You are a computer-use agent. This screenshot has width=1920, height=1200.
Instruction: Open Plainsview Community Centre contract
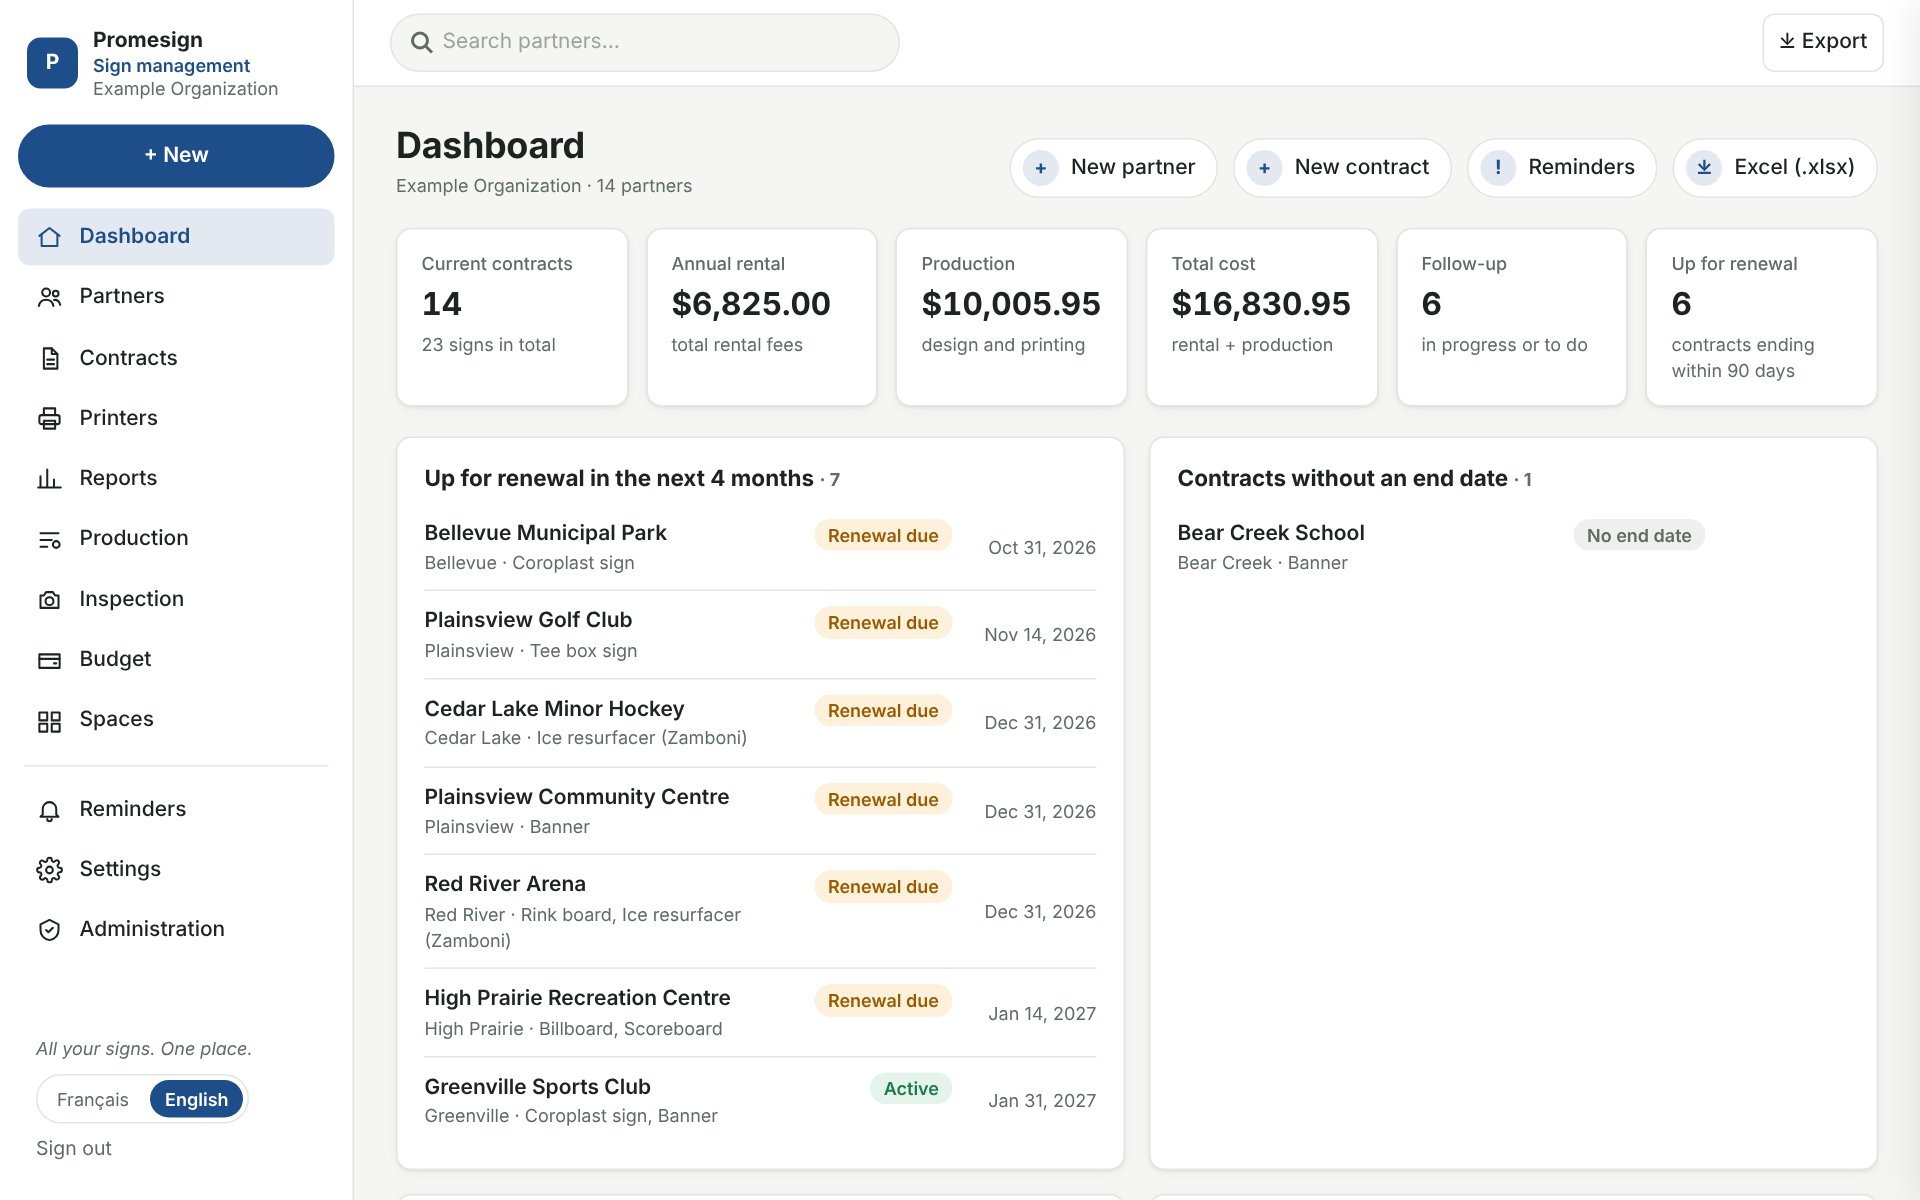(760, 811)
